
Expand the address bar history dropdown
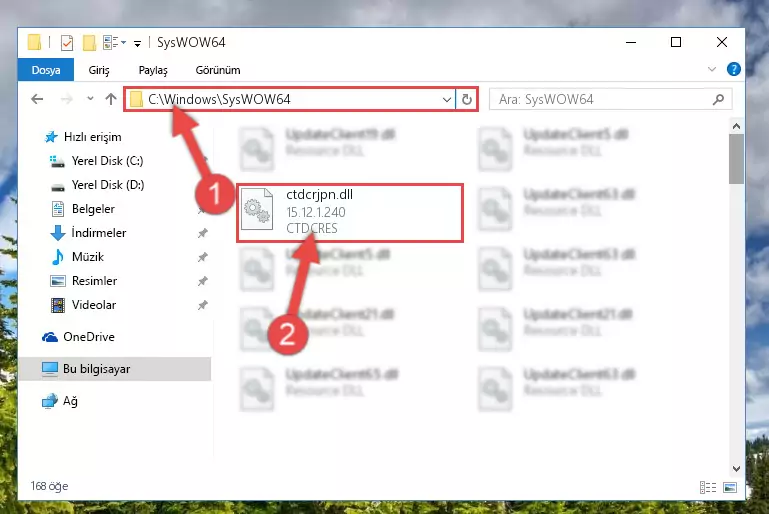446,100
